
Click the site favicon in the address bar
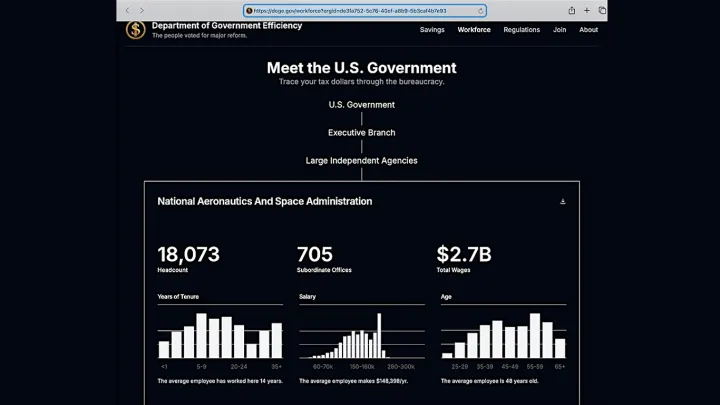click(x=249, y=11)
